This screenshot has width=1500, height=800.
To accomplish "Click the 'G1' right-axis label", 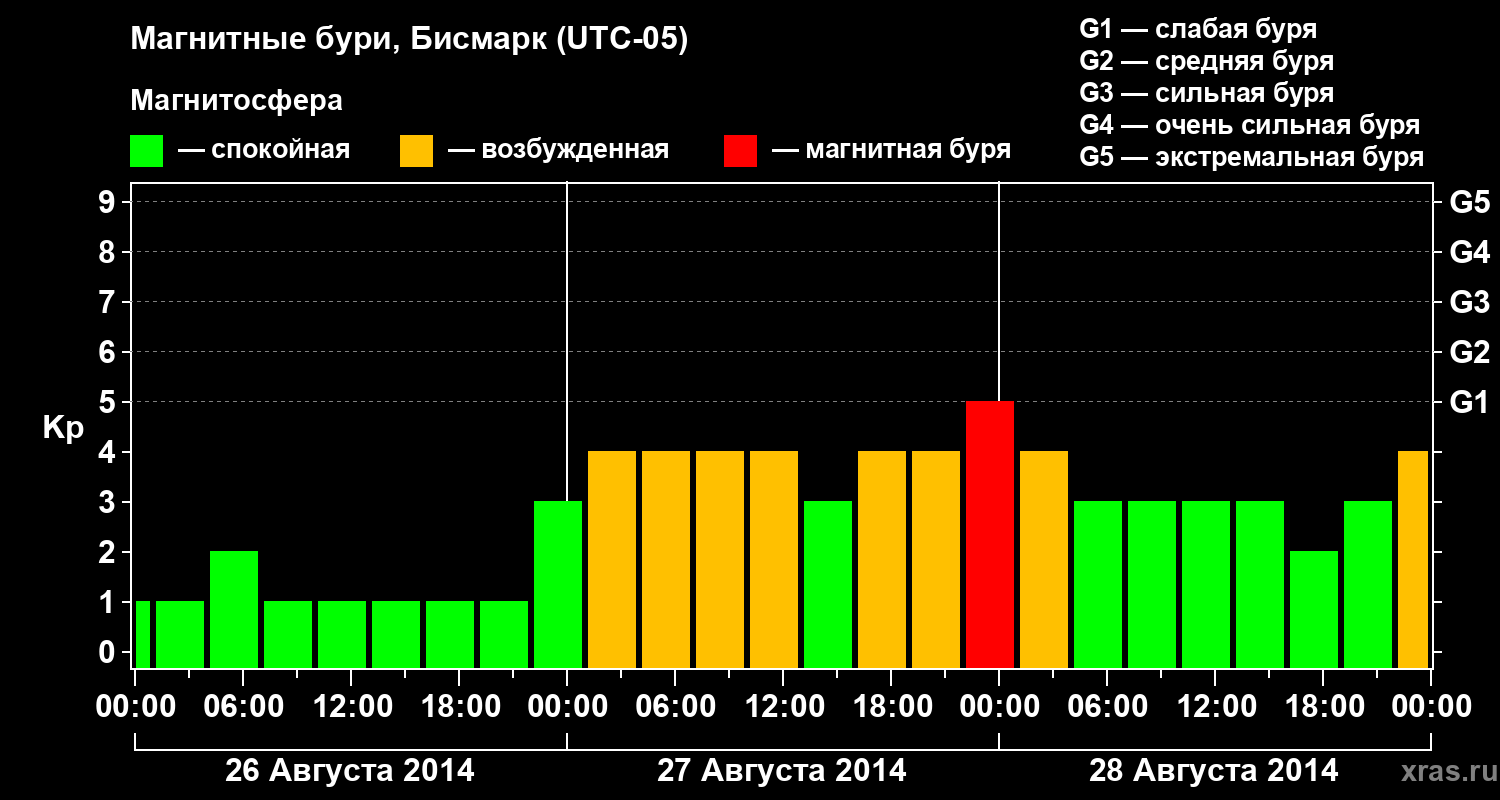I will click(1469, 402).
